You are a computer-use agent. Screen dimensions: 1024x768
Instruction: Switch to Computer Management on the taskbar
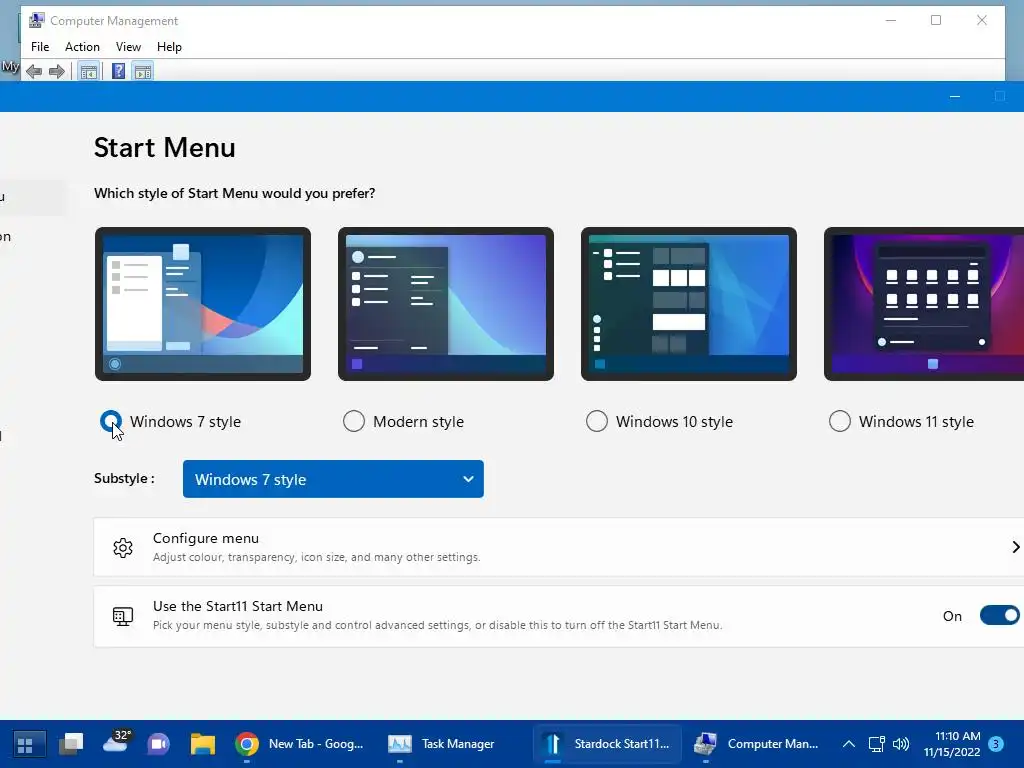(756, 744)
